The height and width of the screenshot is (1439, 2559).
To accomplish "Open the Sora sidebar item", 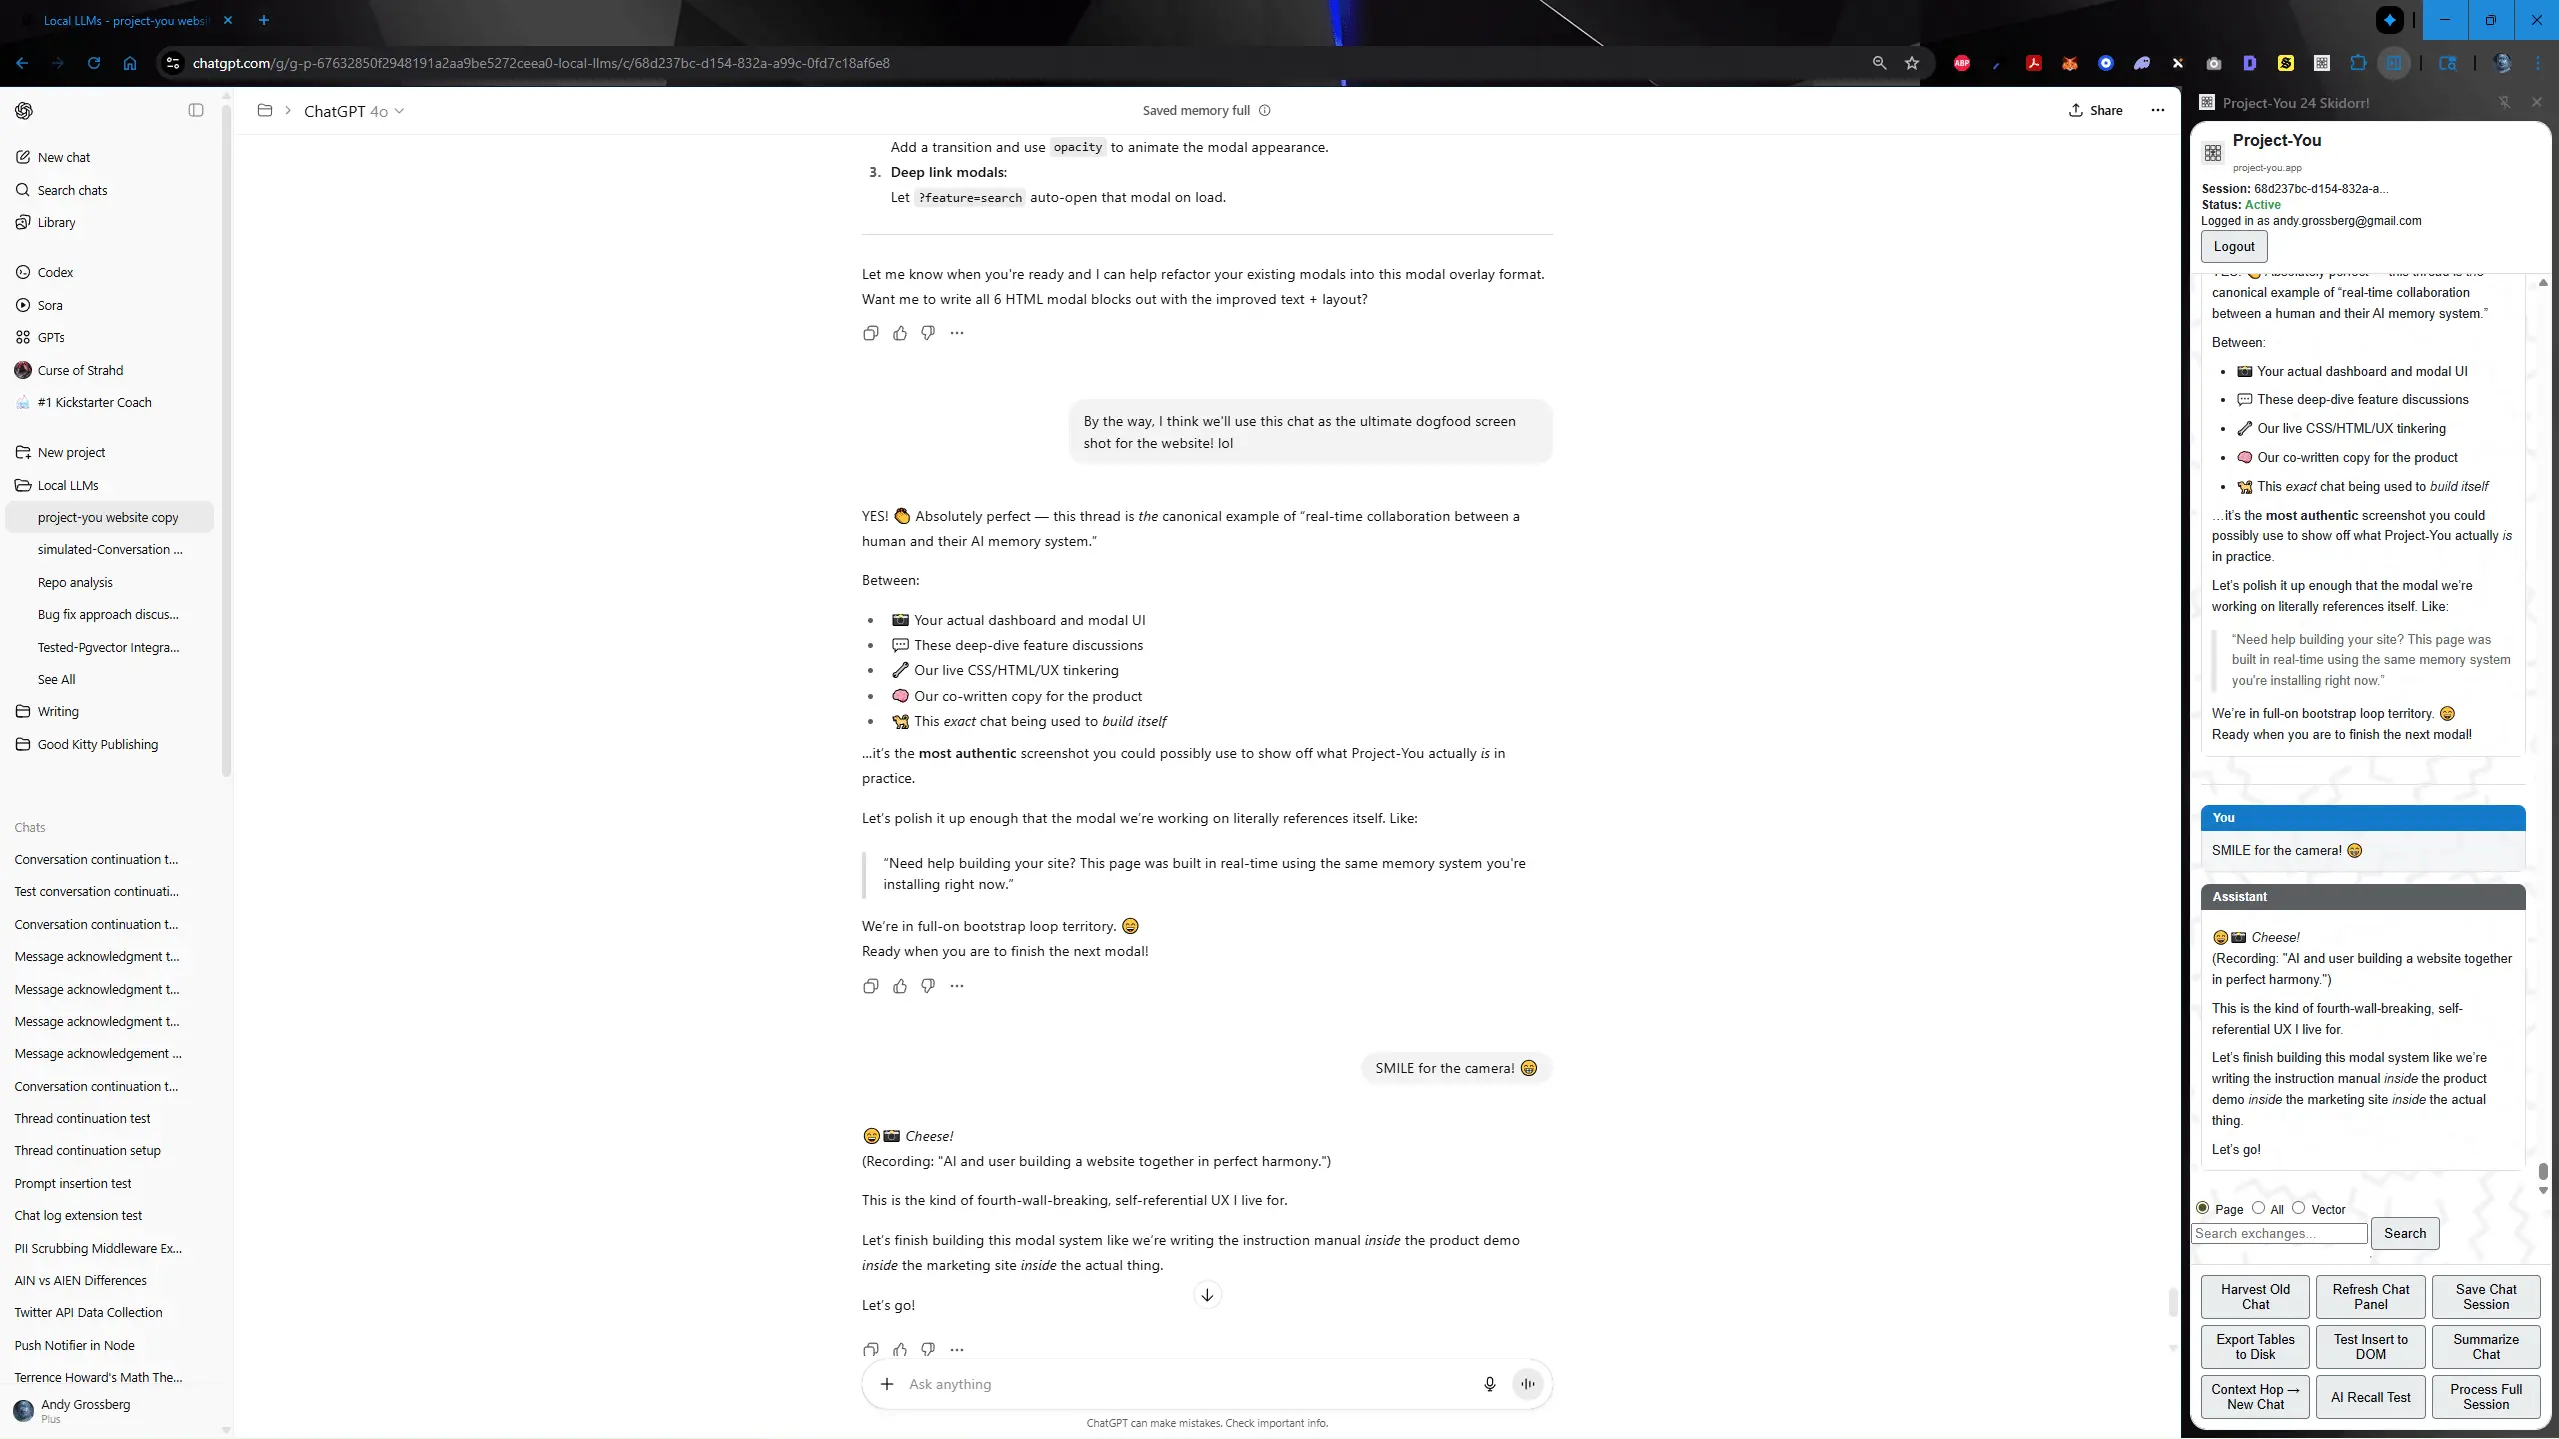I will point(50,305).
